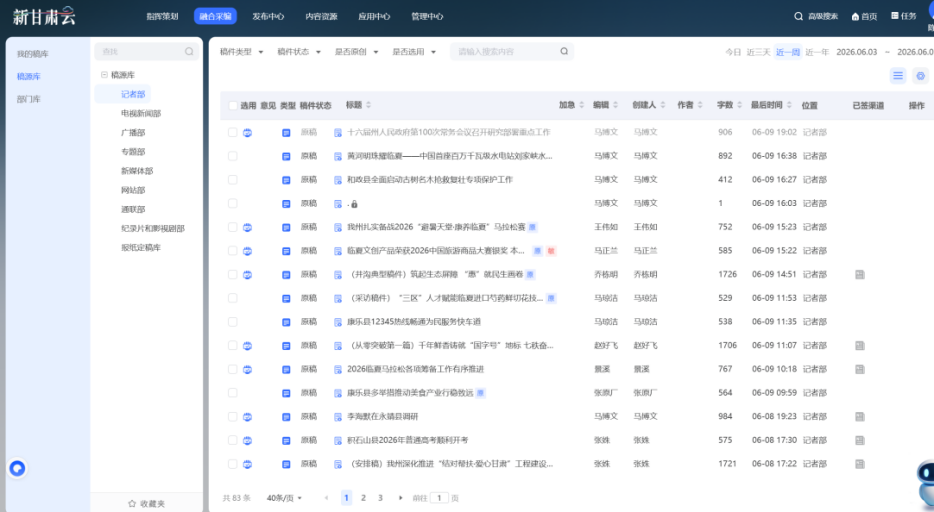934x512 pixels.
Task: Open the 发布中心 top menu
Action: [x=268, y=17]
